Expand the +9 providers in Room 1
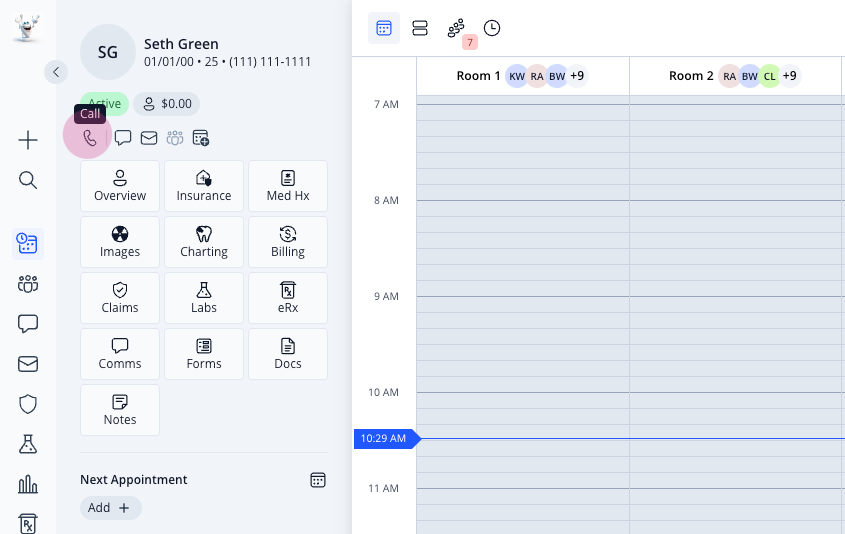Viewport: 845px width, 534px height. pos(577,76)
